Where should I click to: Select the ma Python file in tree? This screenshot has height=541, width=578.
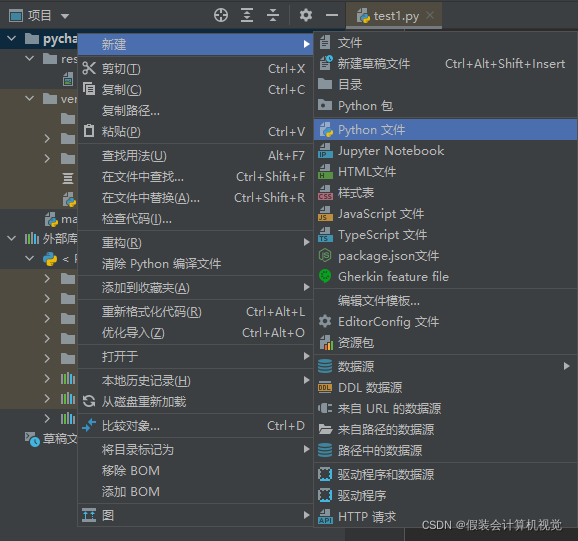pyautogui.click(x=60, y=219)
